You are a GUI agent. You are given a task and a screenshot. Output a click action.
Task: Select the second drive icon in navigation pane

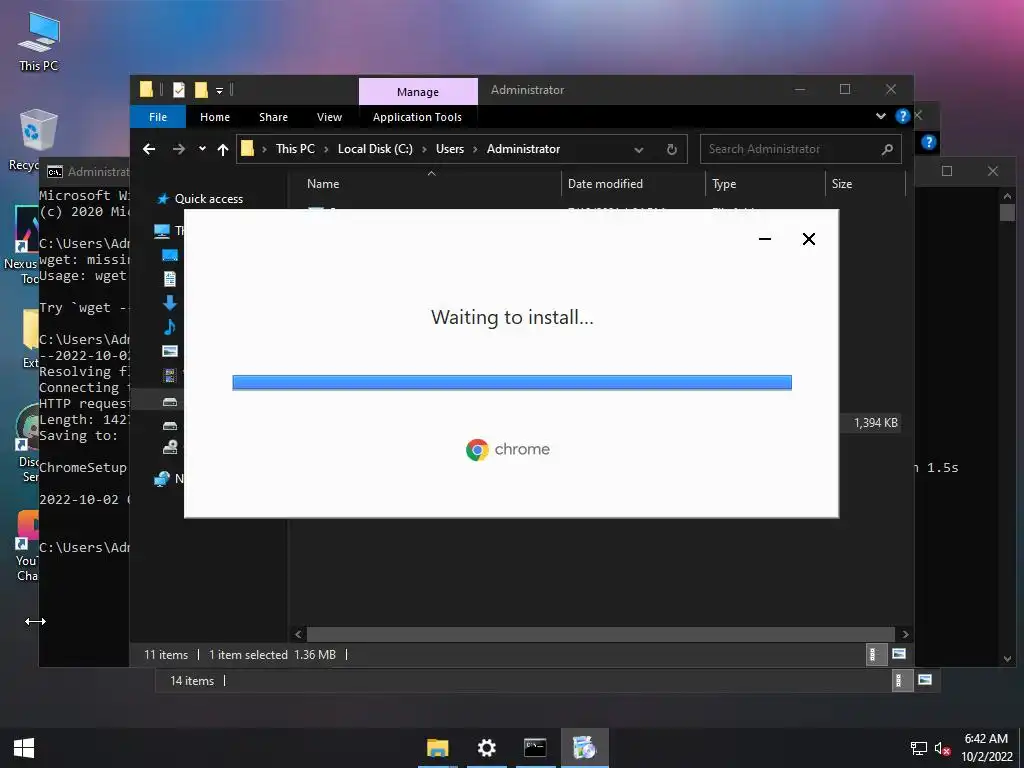[170, 426]
